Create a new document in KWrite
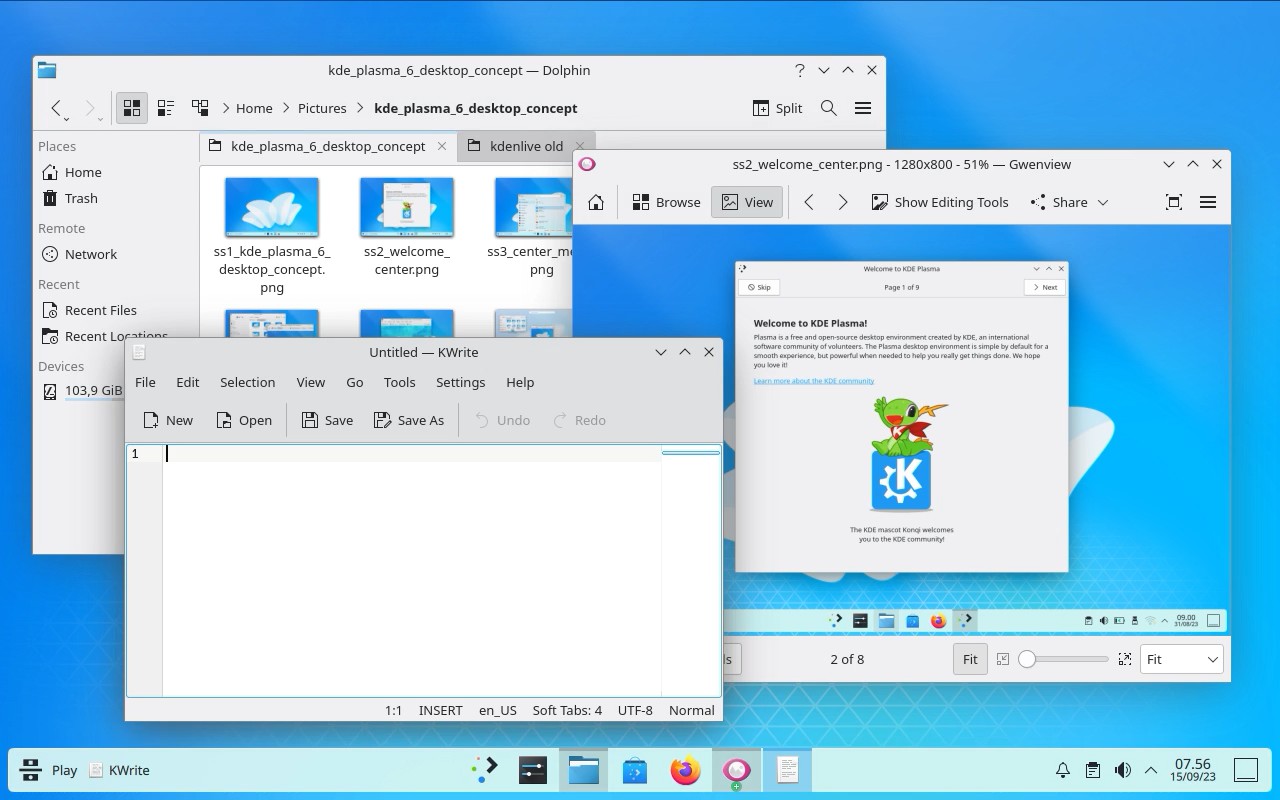Image resolution: width=1280 pixels, height=800 pixels. coord(168,420)
